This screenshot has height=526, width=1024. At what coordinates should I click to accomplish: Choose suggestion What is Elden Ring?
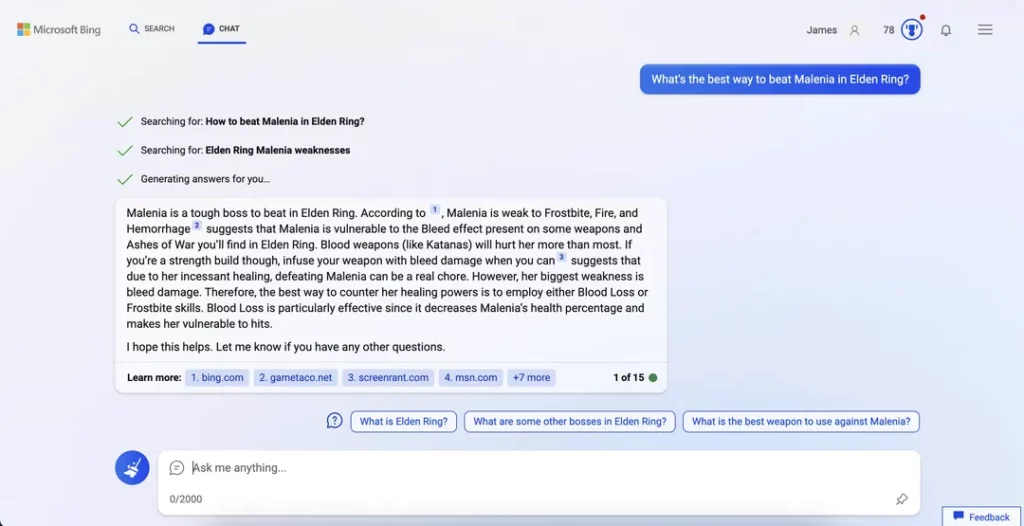(404, 421)
